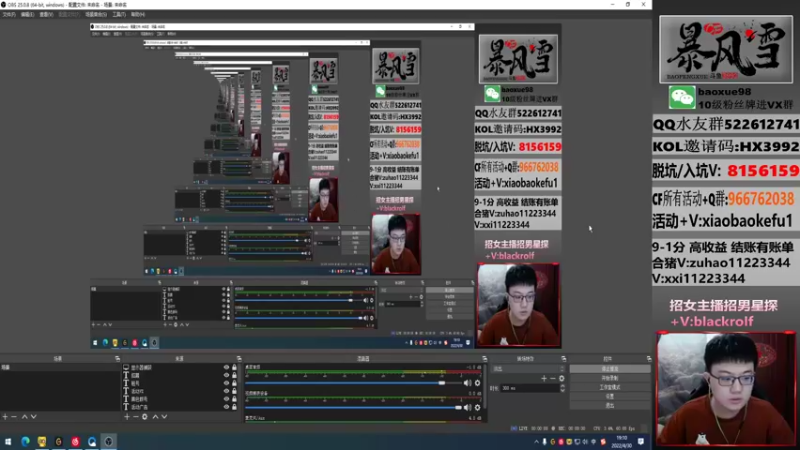Mute the second mixer audio channel
This screenshot has width=800, height=450.
tap(467, 408)
